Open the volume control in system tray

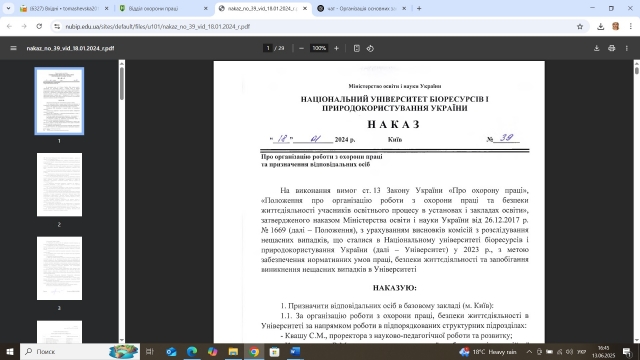(569, 351)
